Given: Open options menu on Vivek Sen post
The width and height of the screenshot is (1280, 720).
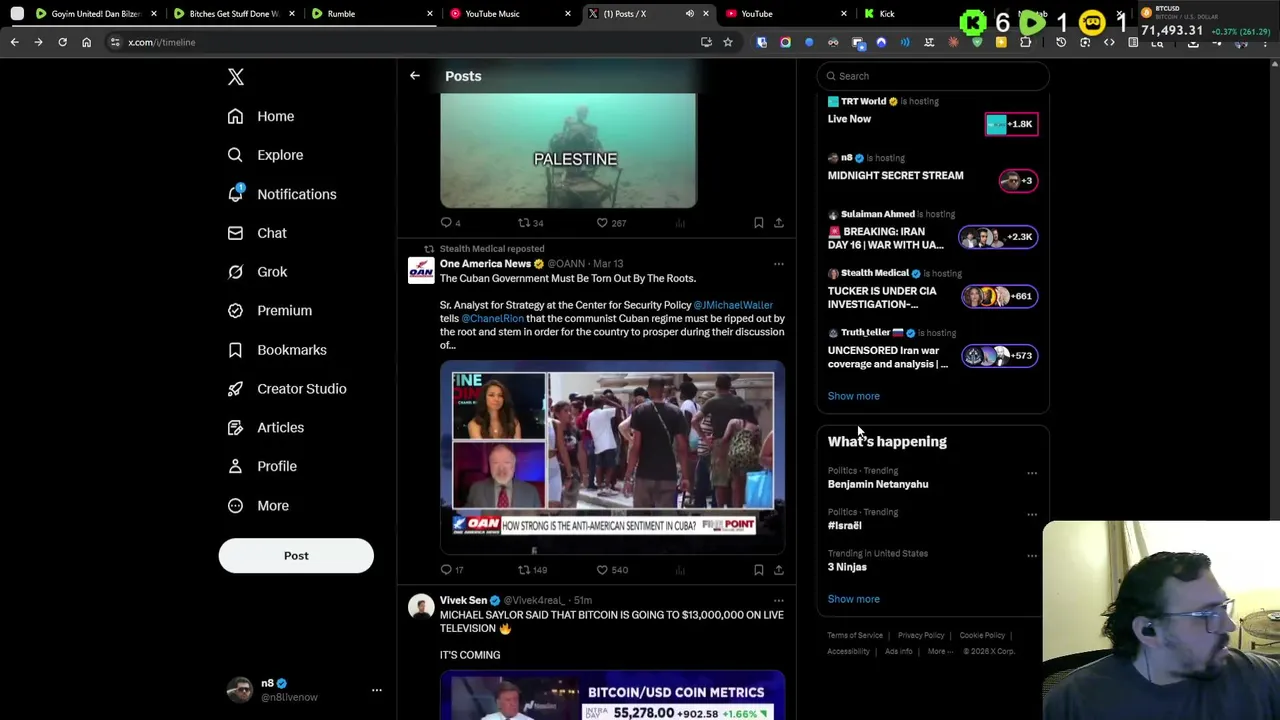Looking at the screenshot, I should 779,601.
